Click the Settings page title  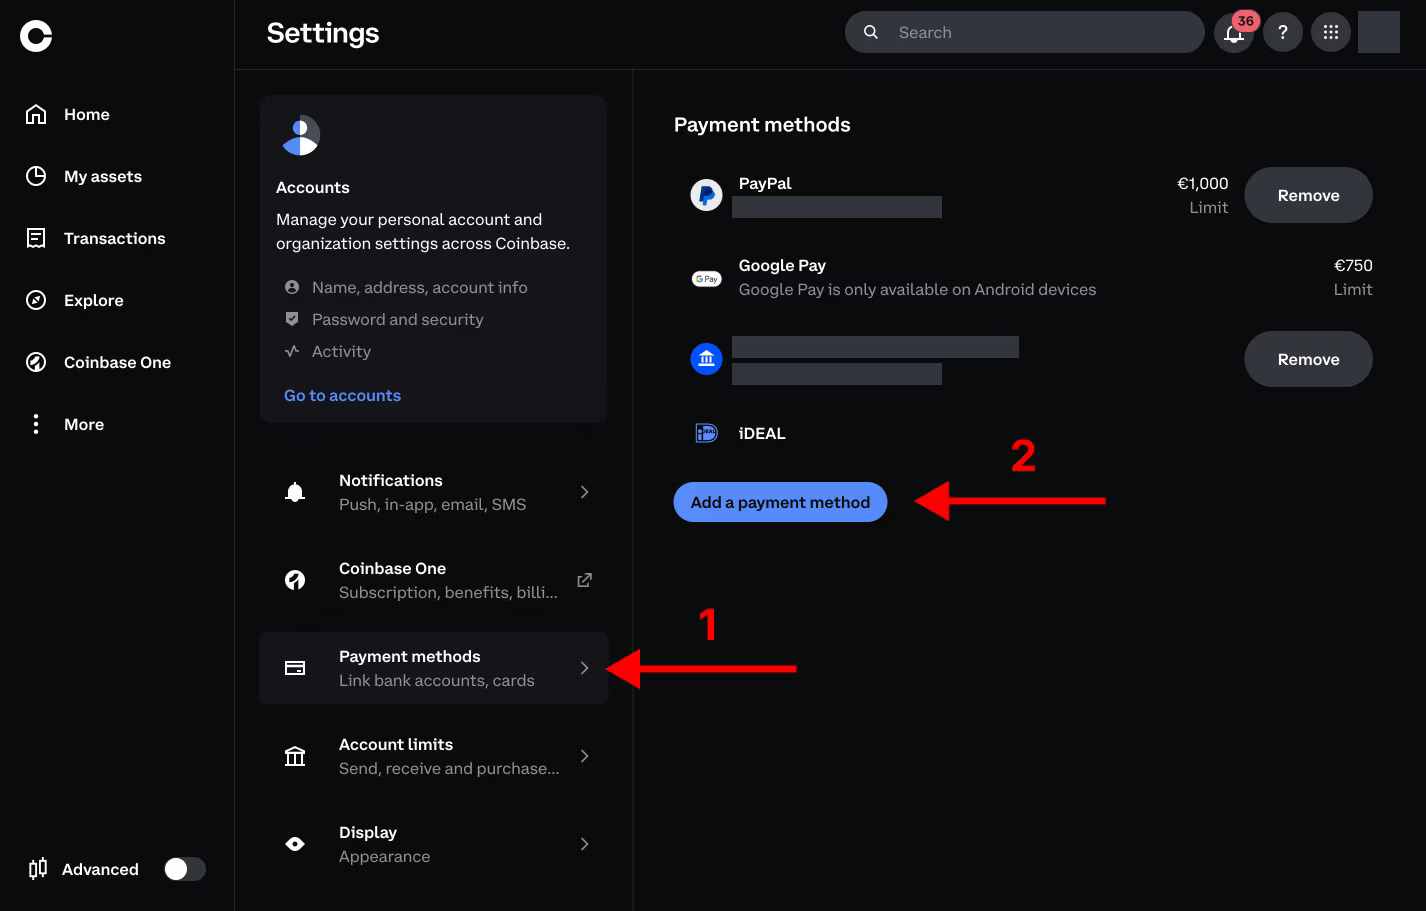323,33
